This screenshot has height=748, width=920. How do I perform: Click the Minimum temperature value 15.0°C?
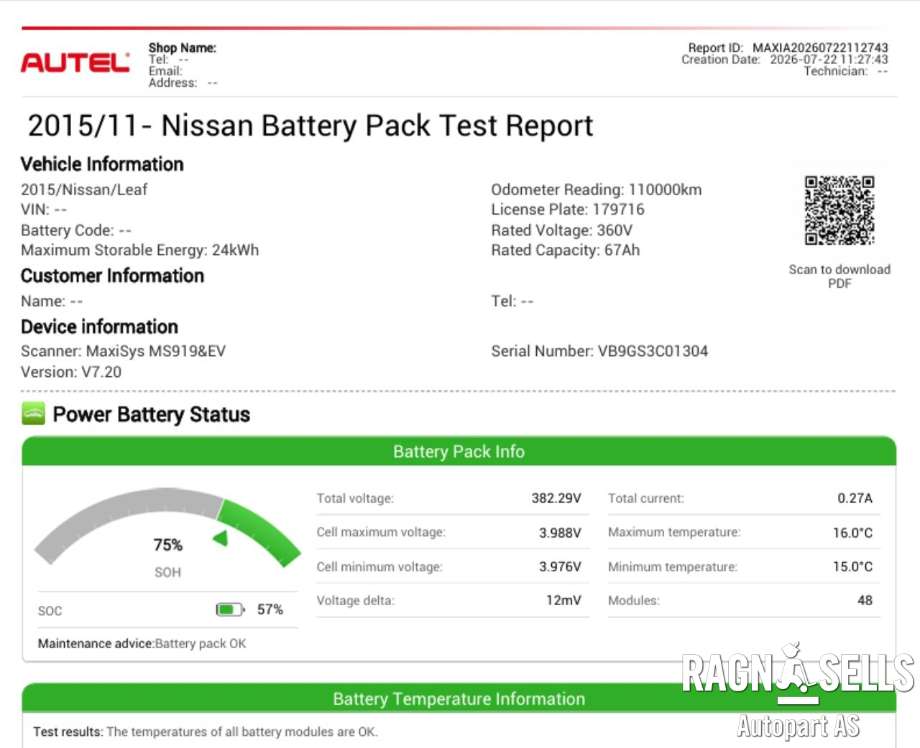coord(853,567)
